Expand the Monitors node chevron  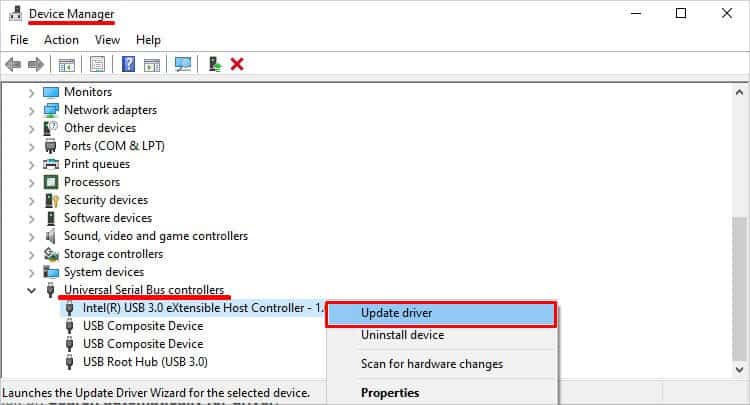pos(31,93)
